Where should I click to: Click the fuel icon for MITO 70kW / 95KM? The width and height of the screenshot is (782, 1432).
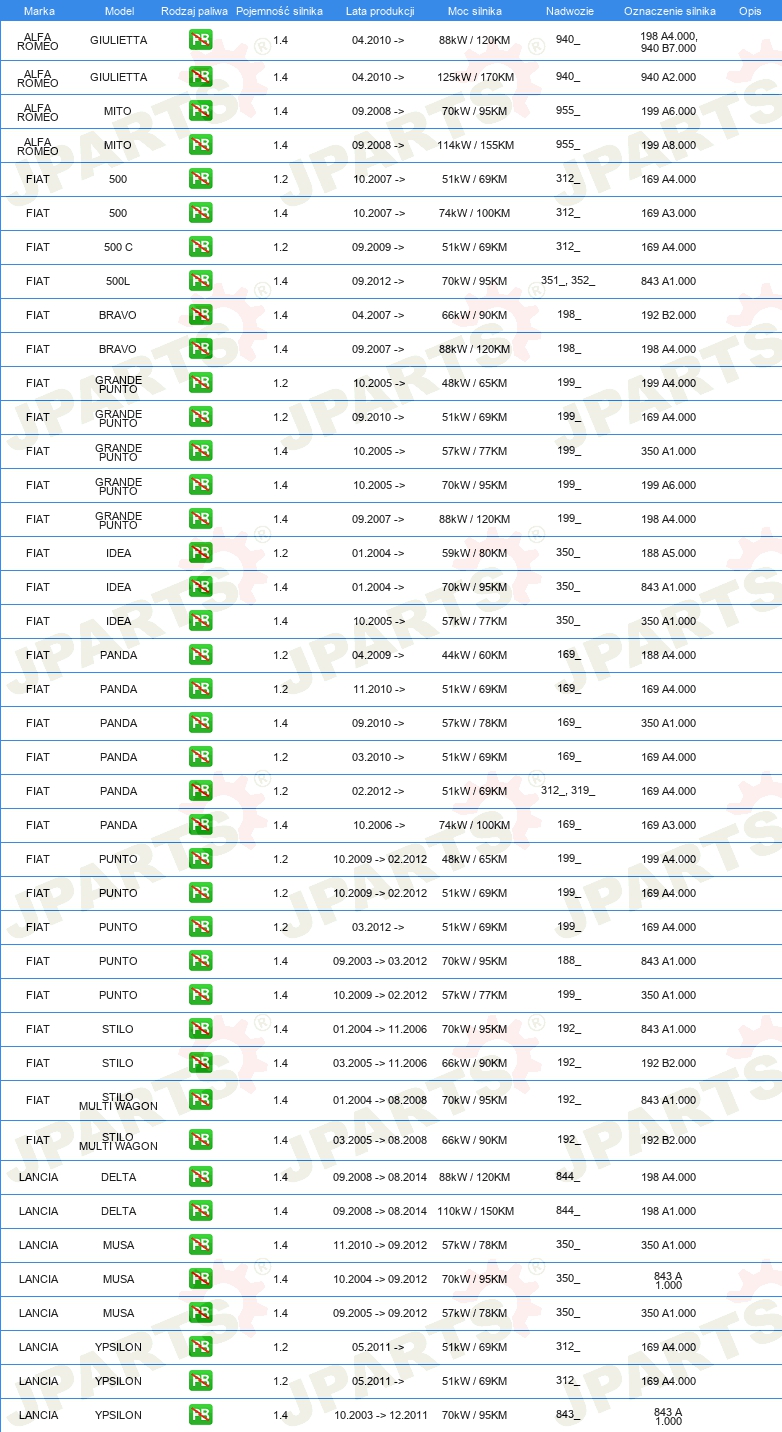click(x=201, y=111)
